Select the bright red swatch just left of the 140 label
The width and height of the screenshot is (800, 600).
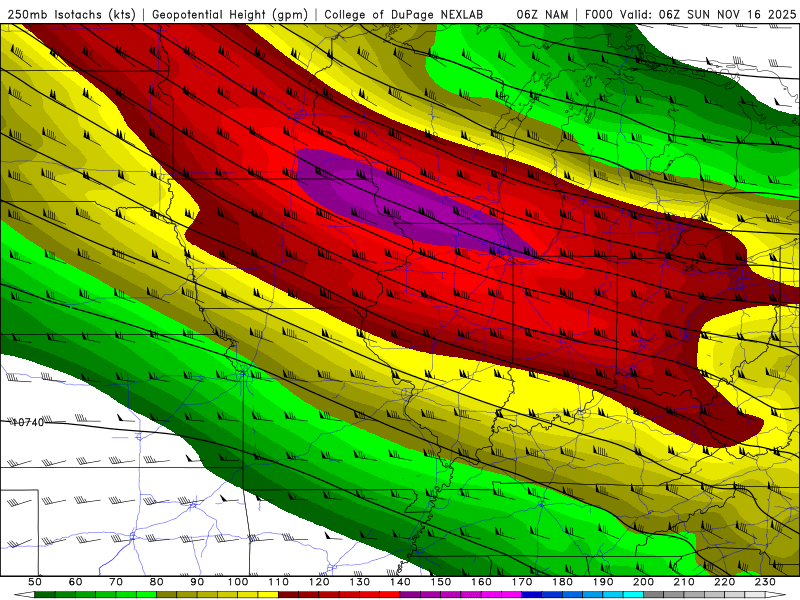[390, 595]
